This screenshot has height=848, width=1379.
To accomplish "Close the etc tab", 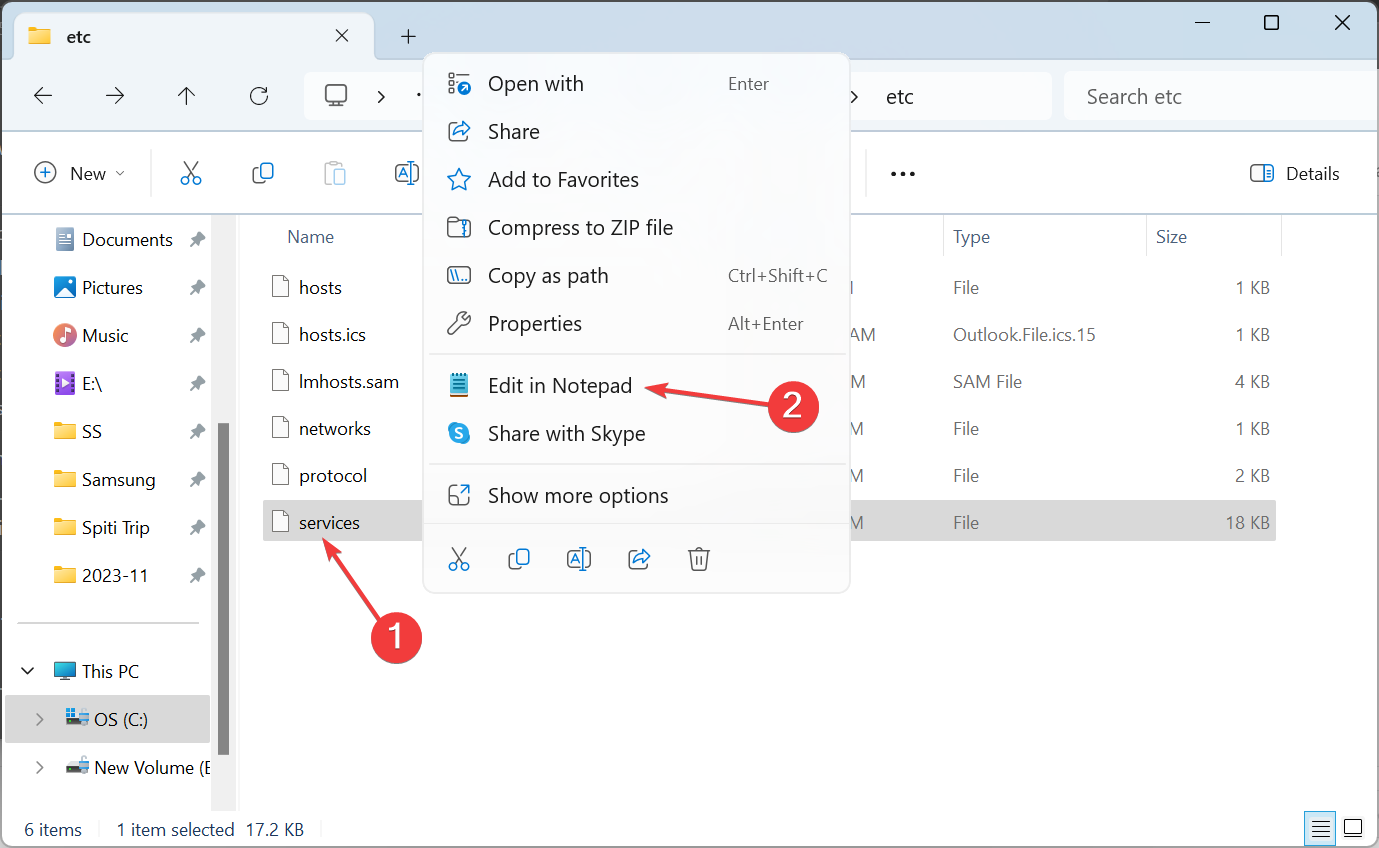I will click(342, 36).
